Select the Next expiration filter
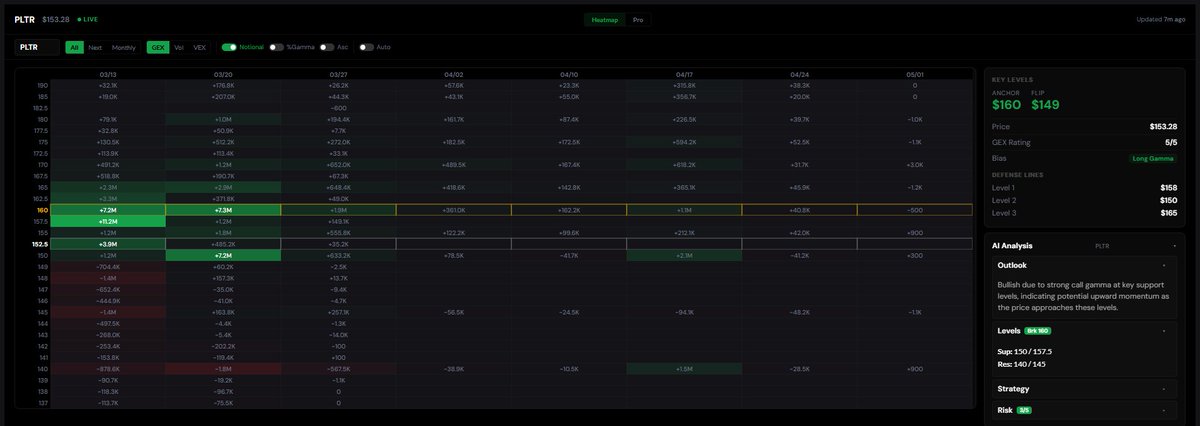This screenshot has width=1200, height=426. 95,46
